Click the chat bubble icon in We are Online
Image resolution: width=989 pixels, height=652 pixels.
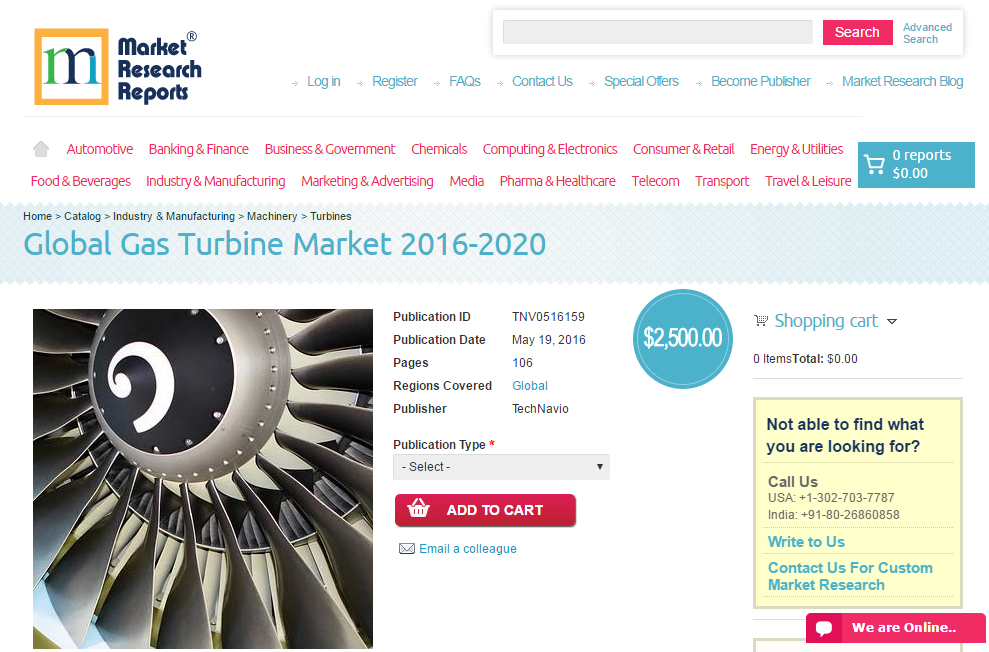click(x=824, y=628)
